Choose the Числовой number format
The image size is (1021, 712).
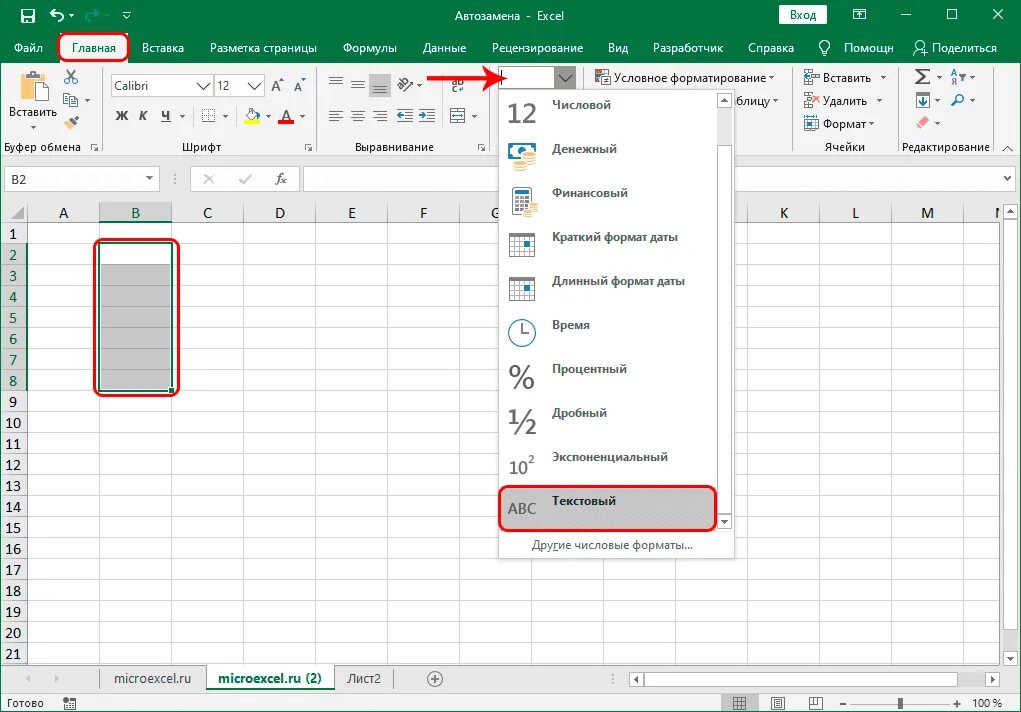click(608, 111)
